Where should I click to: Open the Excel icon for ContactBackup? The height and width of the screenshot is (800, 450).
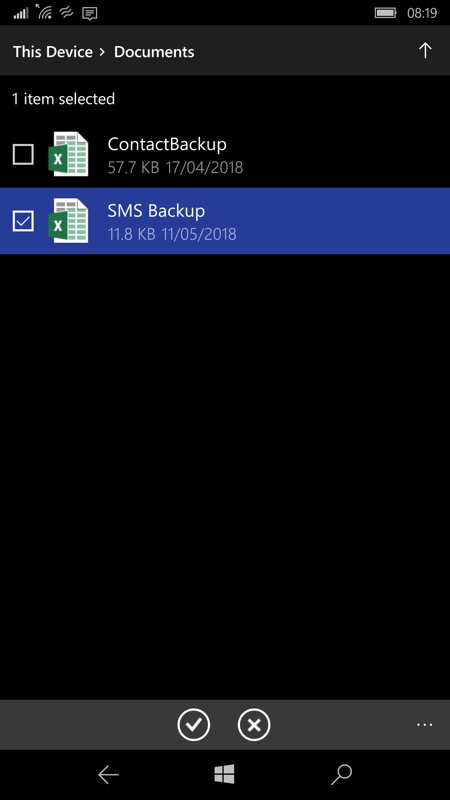pos(68,154)
